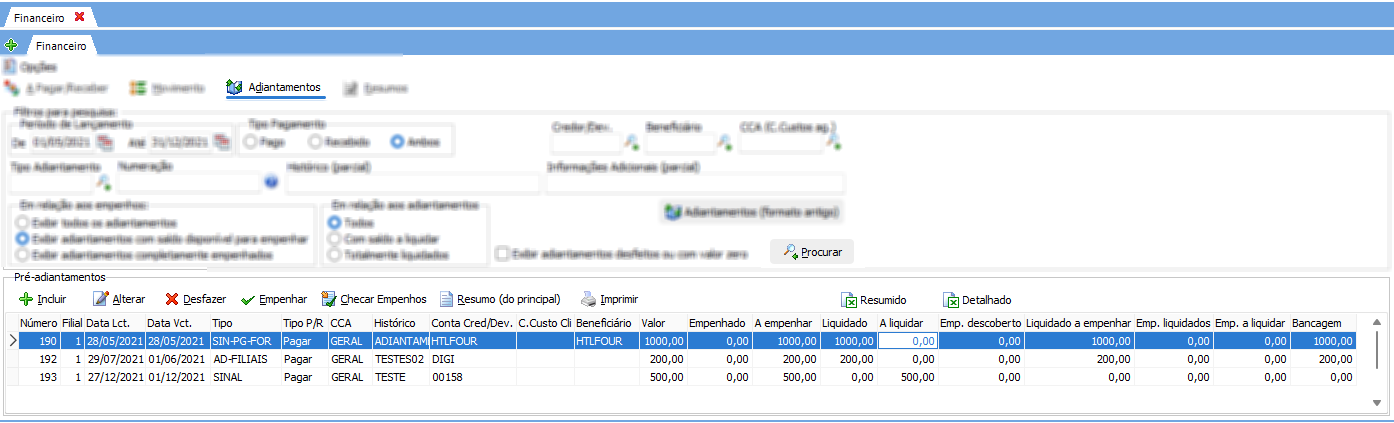
Task: Click the Numeração help icon
Action: (271, 182)
